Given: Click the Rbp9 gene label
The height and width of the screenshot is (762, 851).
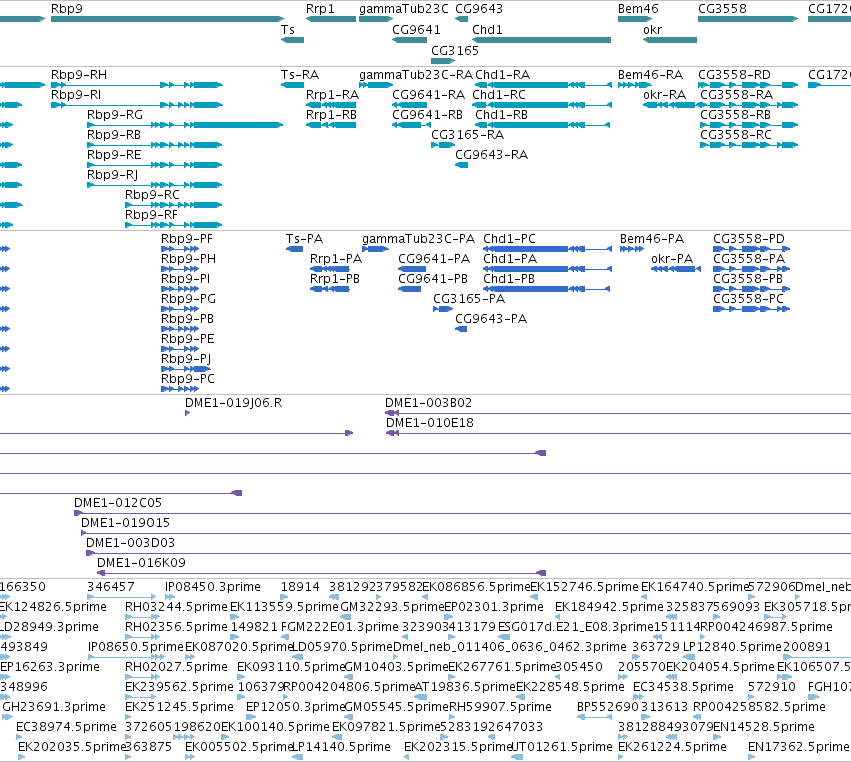Looking at the screenshot, I should pyautogui.click(x=67, y=9).
